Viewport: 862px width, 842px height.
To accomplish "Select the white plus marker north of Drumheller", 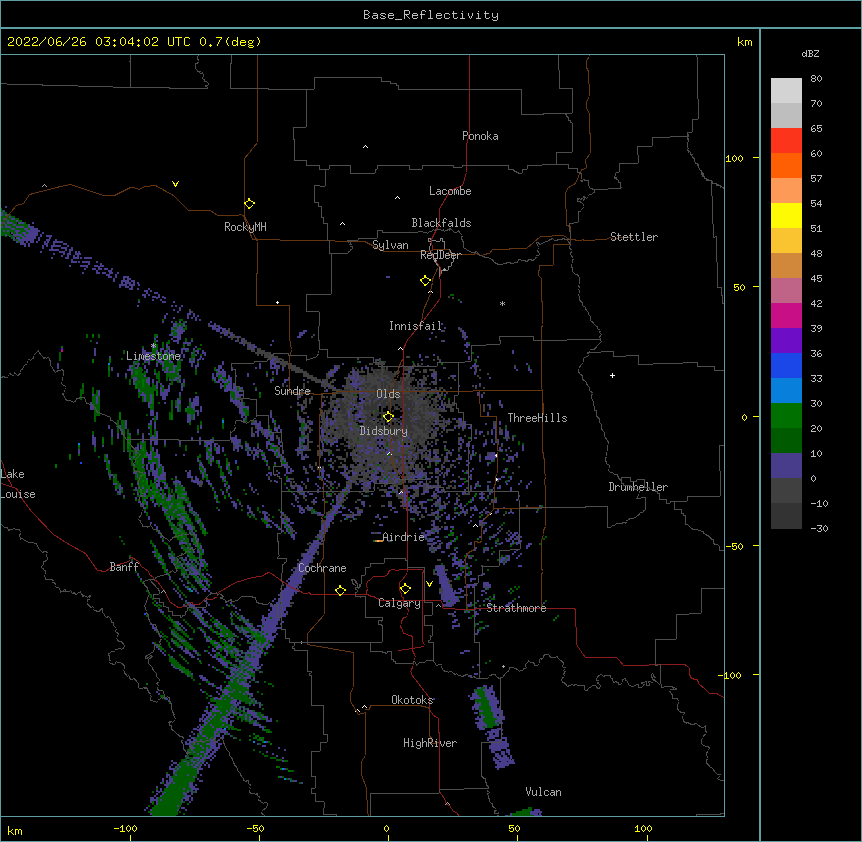I will (612, 375).
